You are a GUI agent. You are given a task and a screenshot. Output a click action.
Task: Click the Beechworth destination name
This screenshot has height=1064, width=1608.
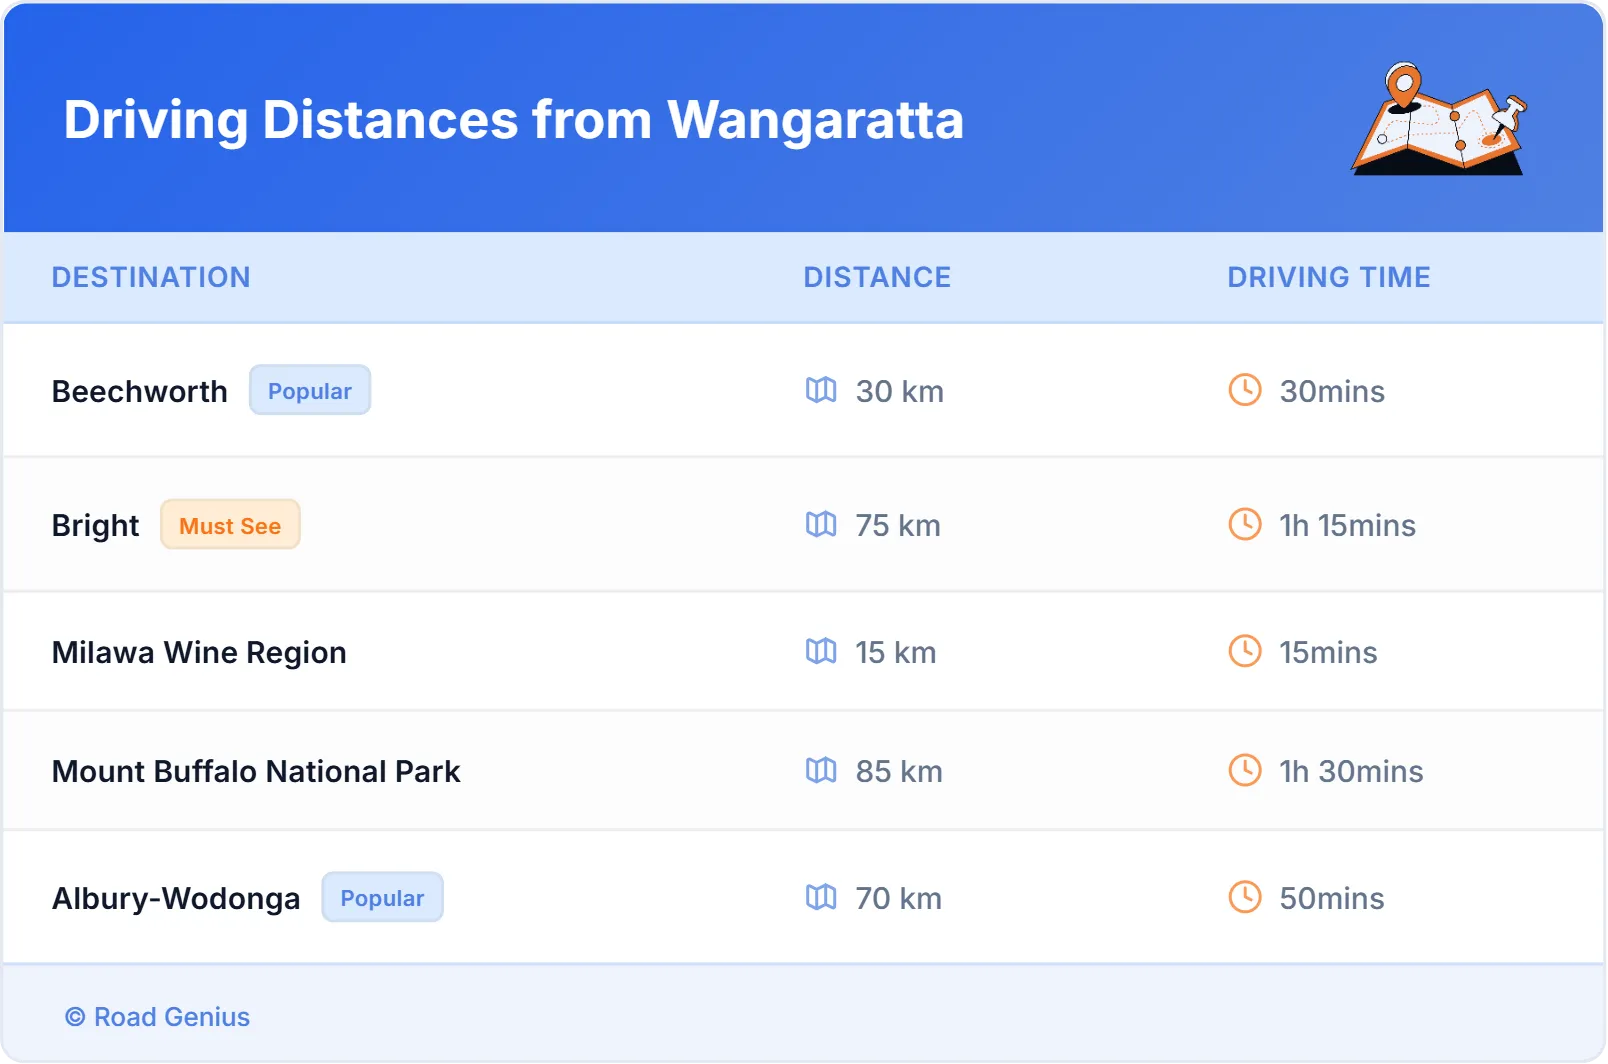tap(140, 391)
